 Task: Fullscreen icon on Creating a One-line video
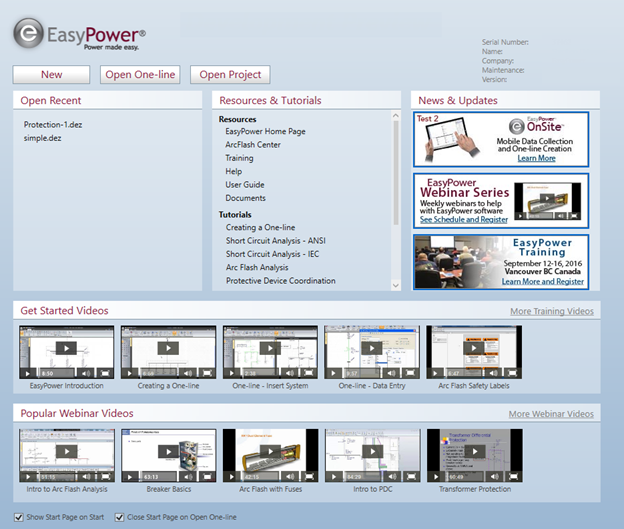click(207, 373)
